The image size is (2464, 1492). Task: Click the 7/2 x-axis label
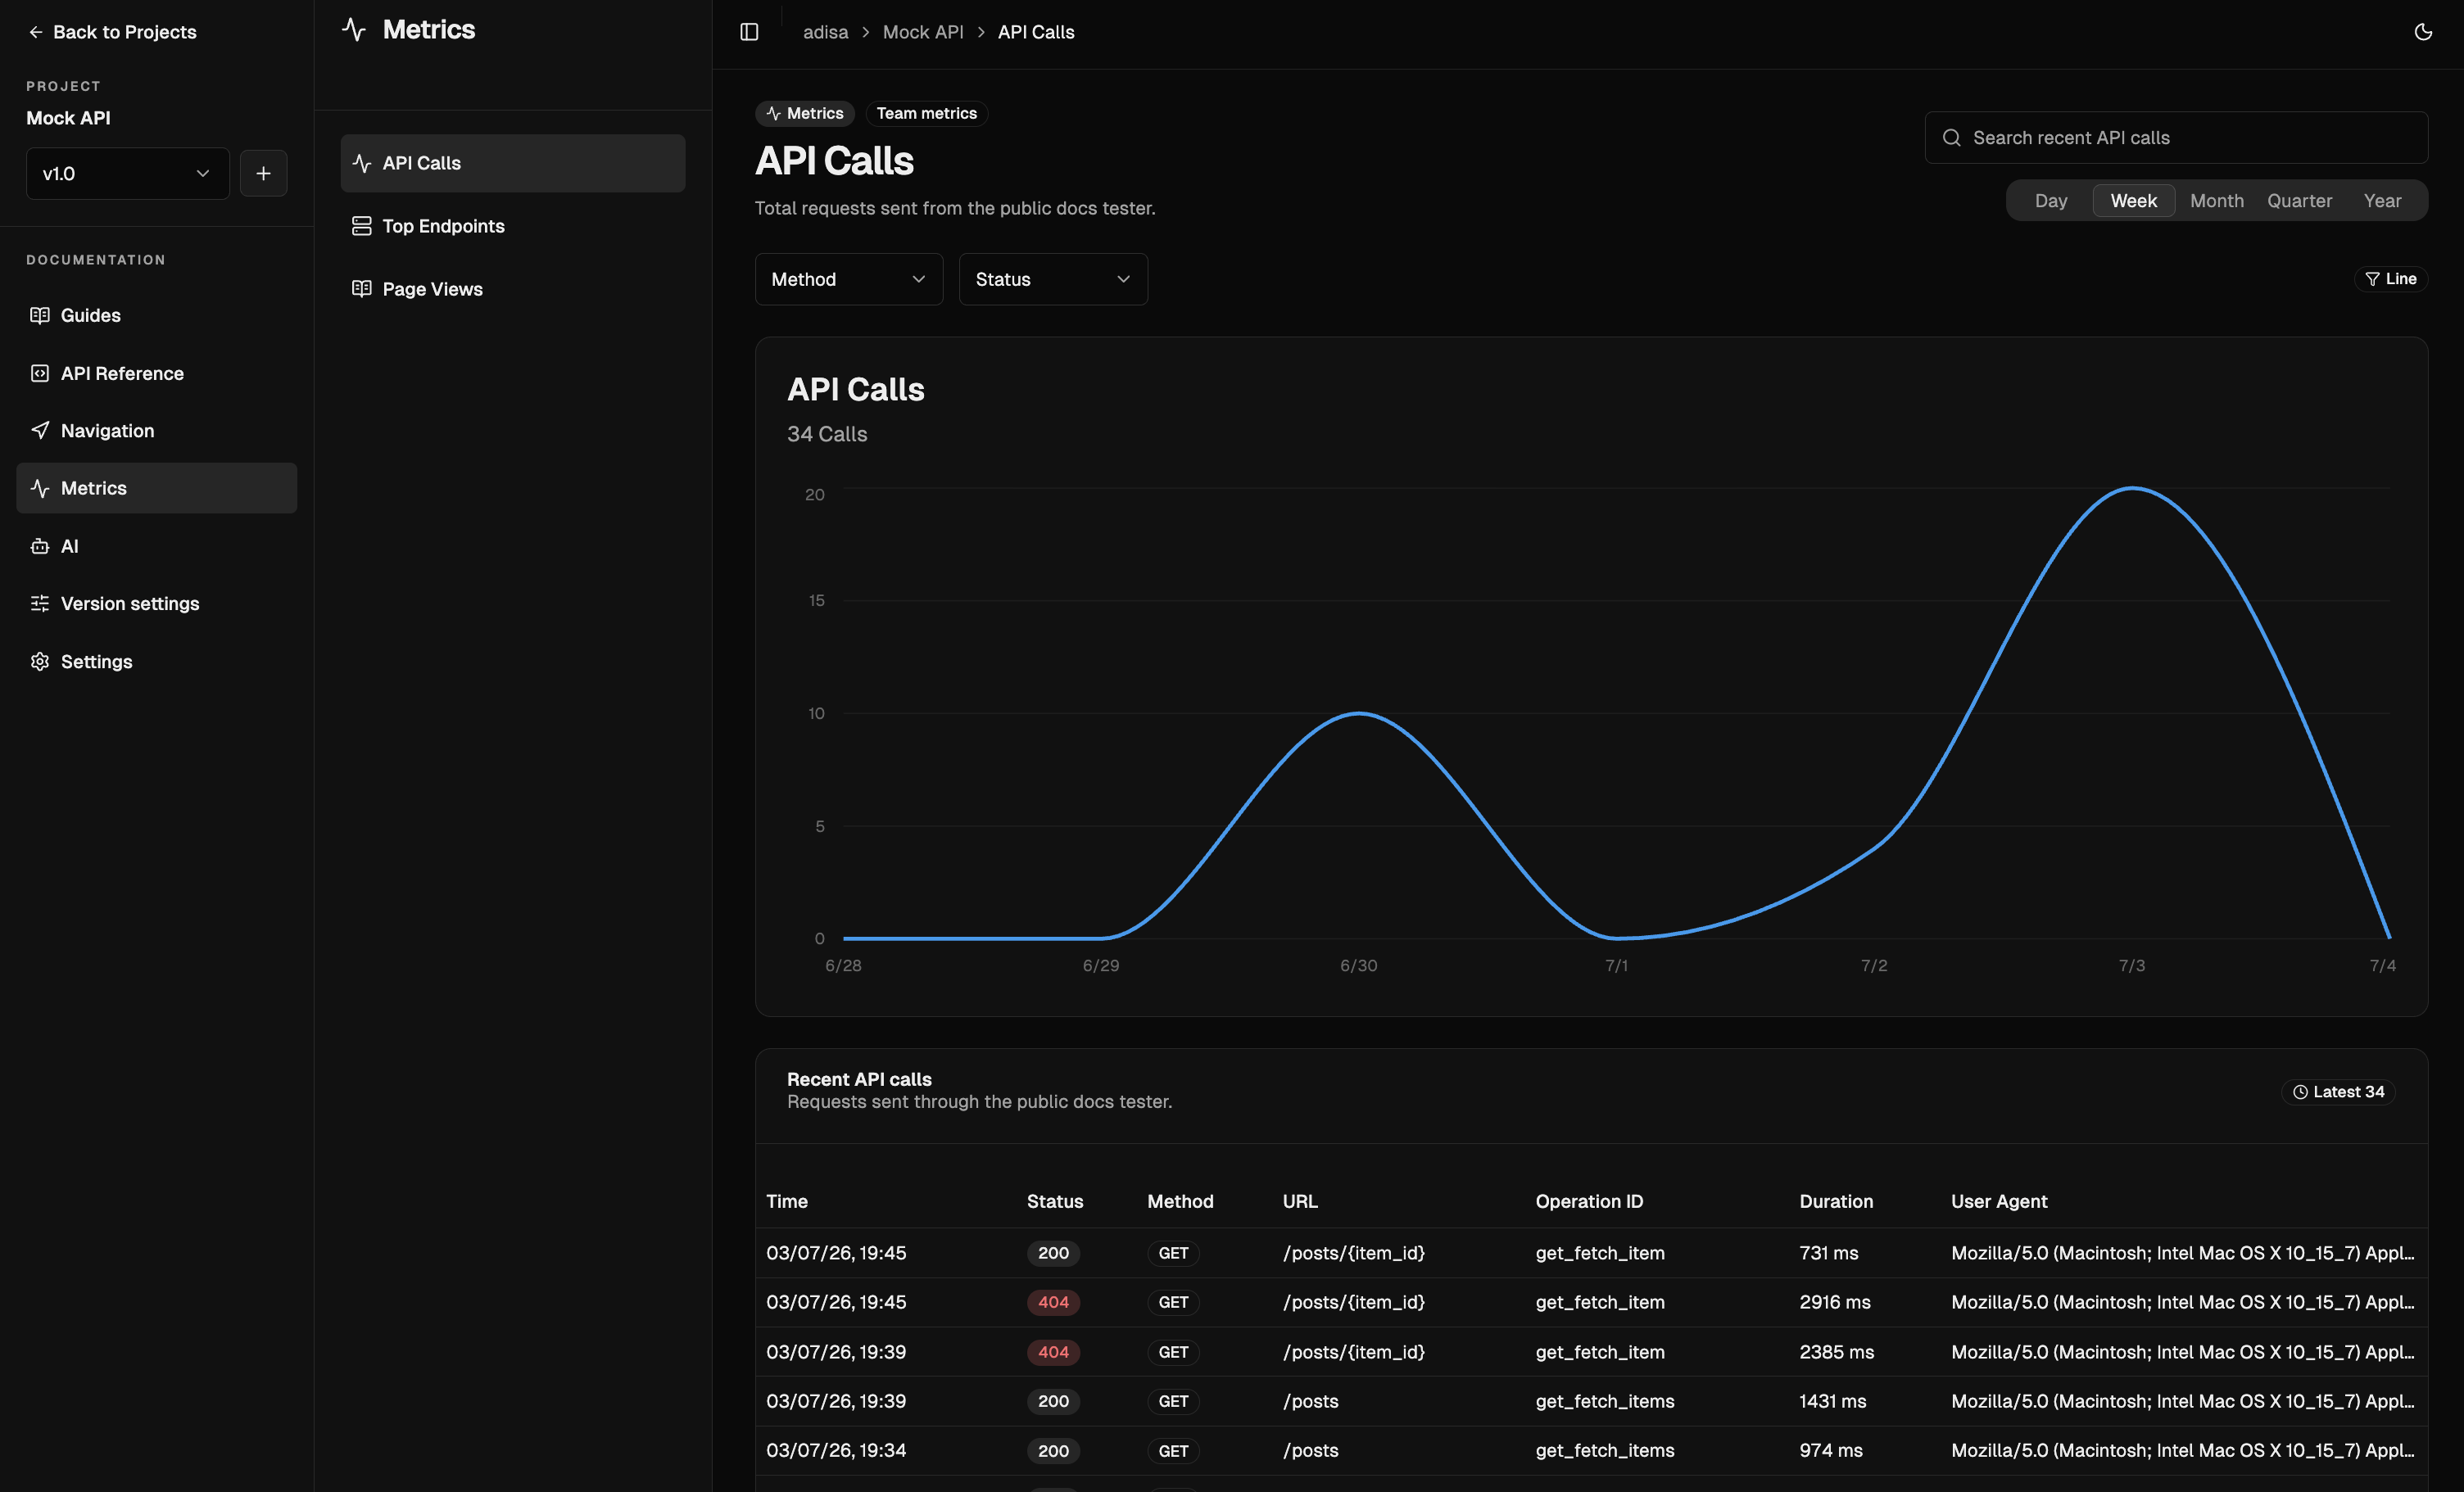(x=1874, y=965)
